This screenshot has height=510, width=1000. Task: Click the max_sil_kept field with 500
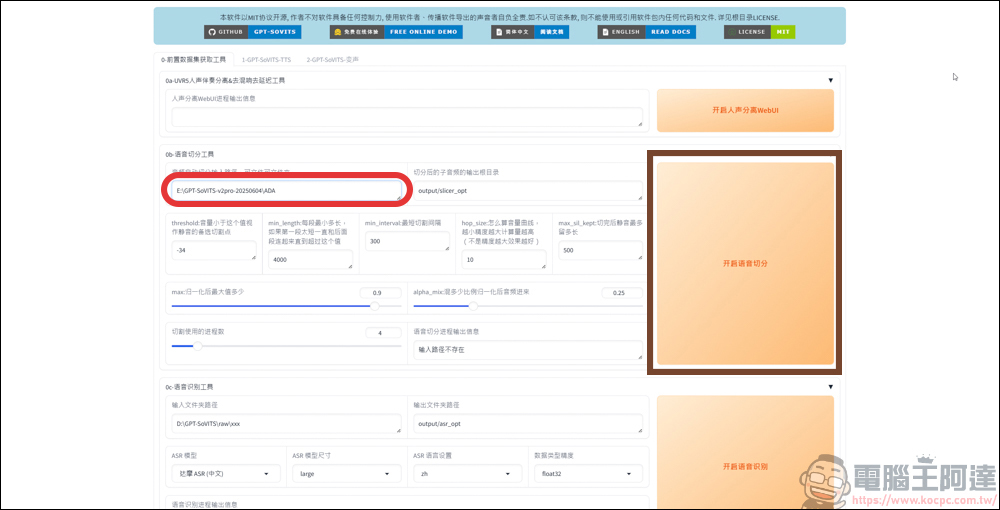(600, 251)
